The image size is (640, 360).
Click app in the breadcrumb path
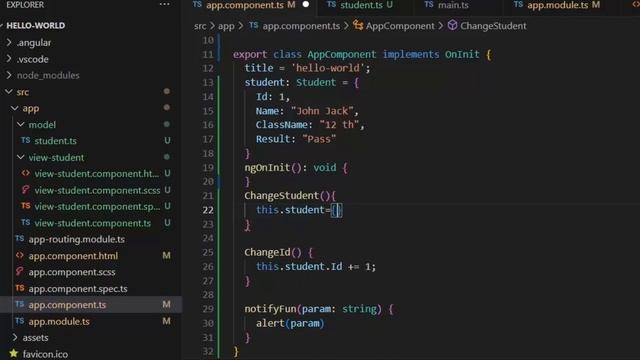(x=226, y=26)
